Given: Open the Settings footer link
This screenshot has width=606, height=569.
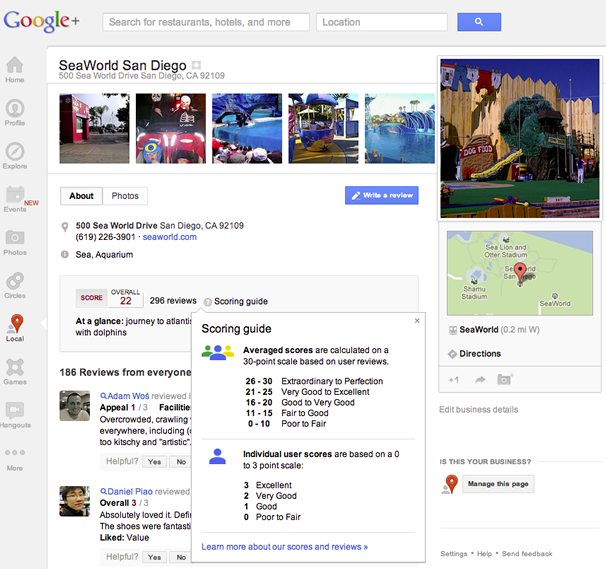Looking at the screenshot, I should coord(454,554).
